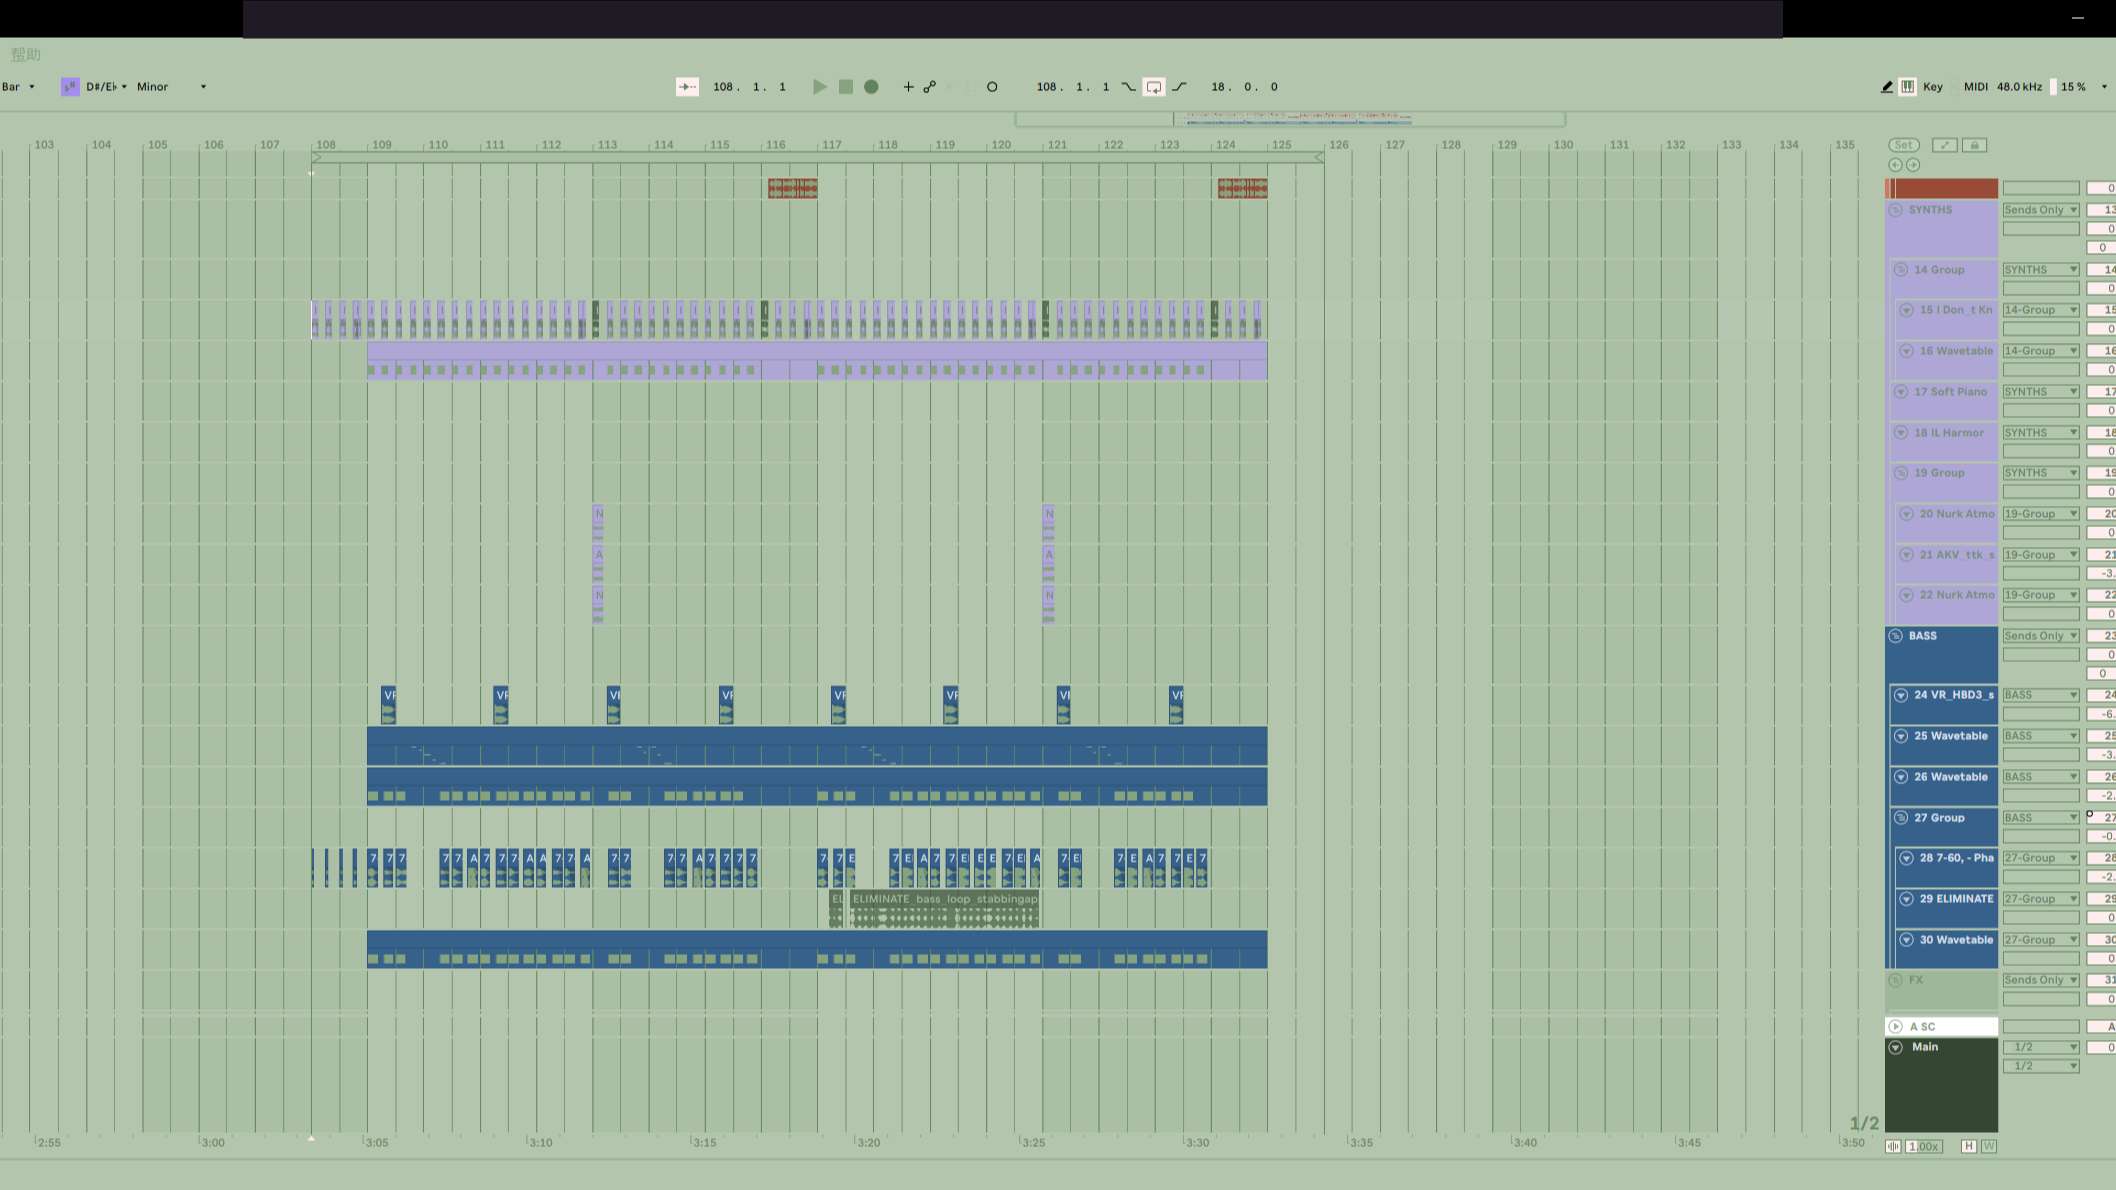Toggle the Follow playback icon
The height and width of the screenshot is (1190, 2116).
[x=687, y=87]
